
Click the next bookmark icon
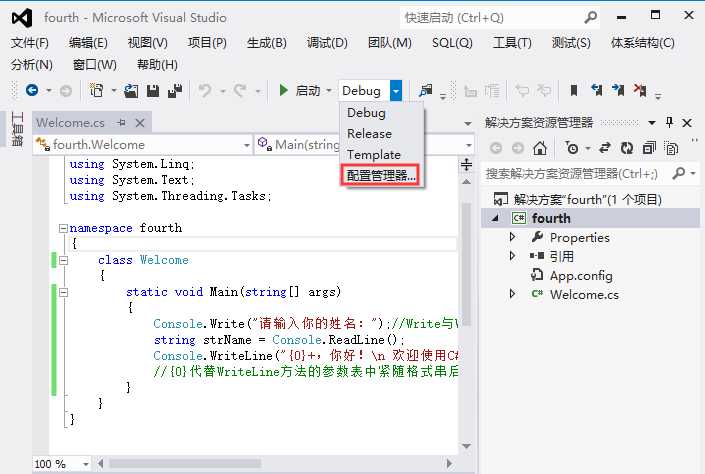tap(618, 91)
